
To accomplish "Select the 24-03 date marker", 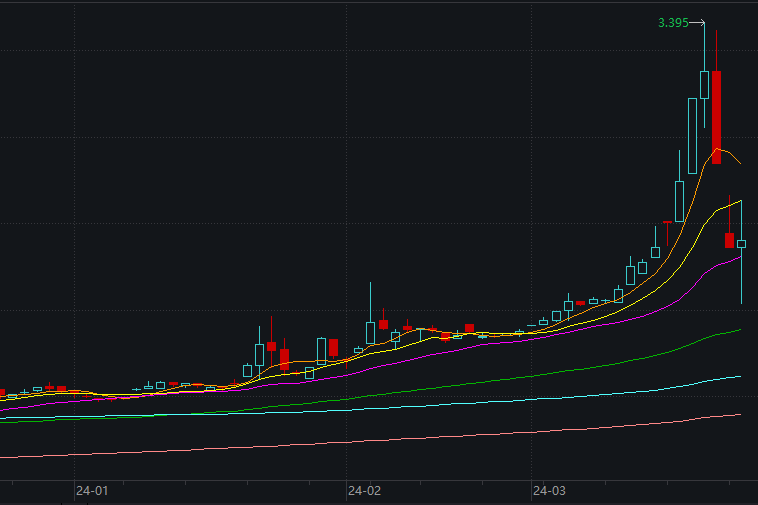I will pyautogui.click(x=549, y=491).
